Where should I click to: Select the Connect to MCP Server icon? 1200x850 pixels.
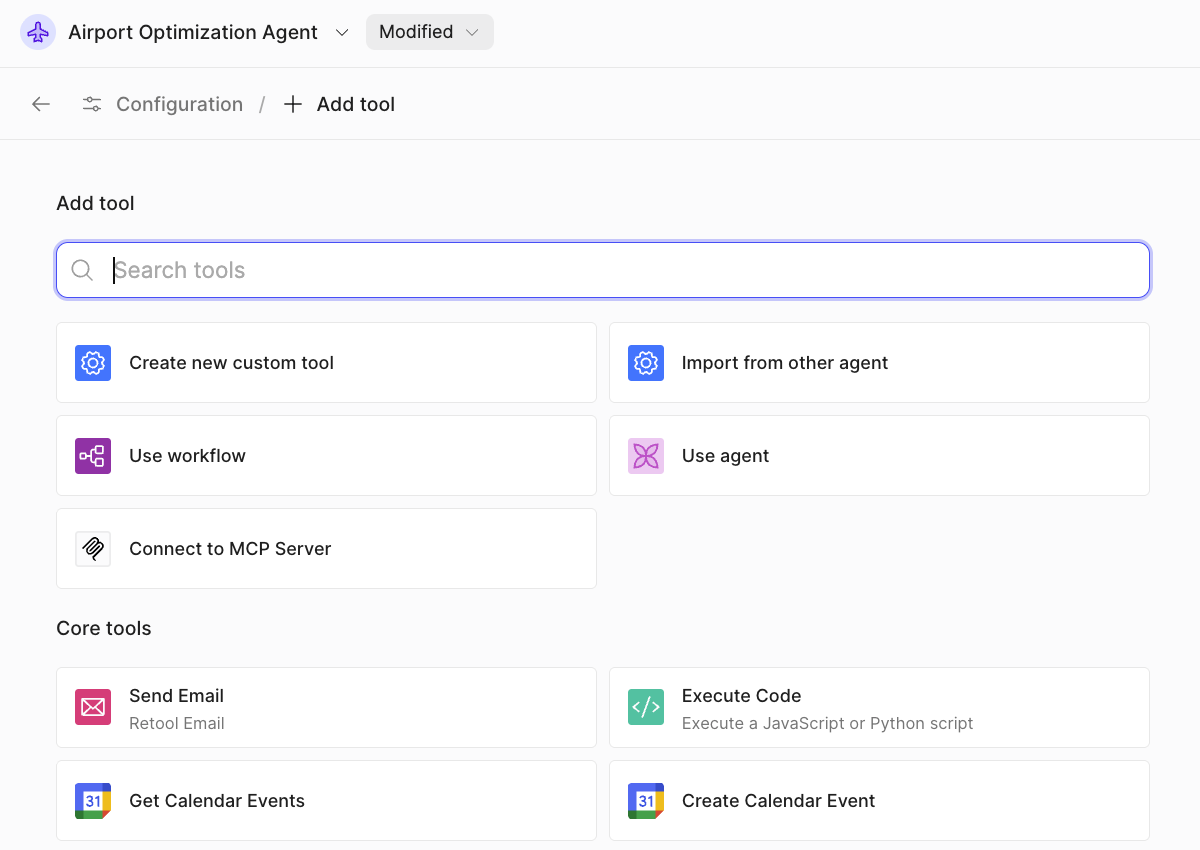[92, 548]
